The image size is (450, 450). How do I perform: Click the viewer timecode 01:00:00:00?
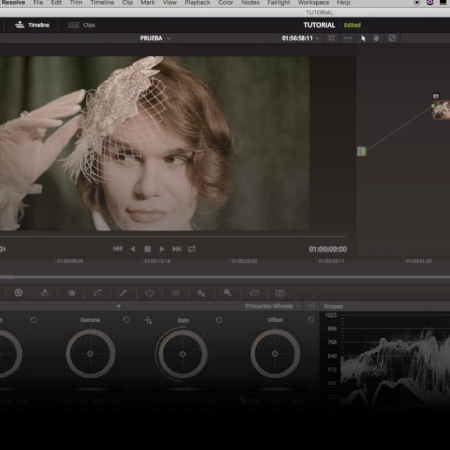[328, 249]
